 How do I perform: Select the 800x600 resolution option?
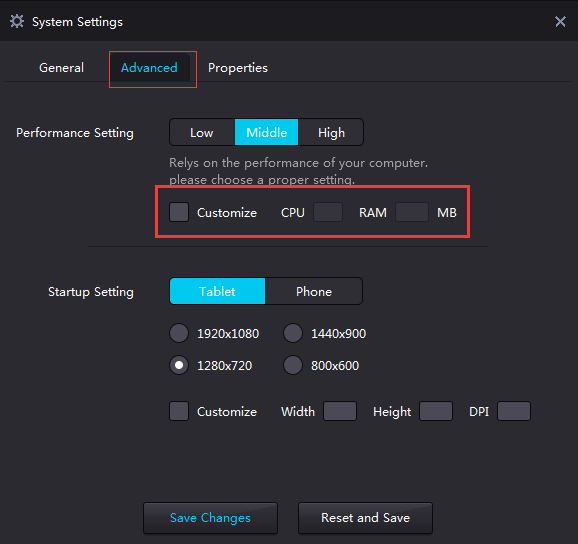pyautogui.click(x=293, y=365)
